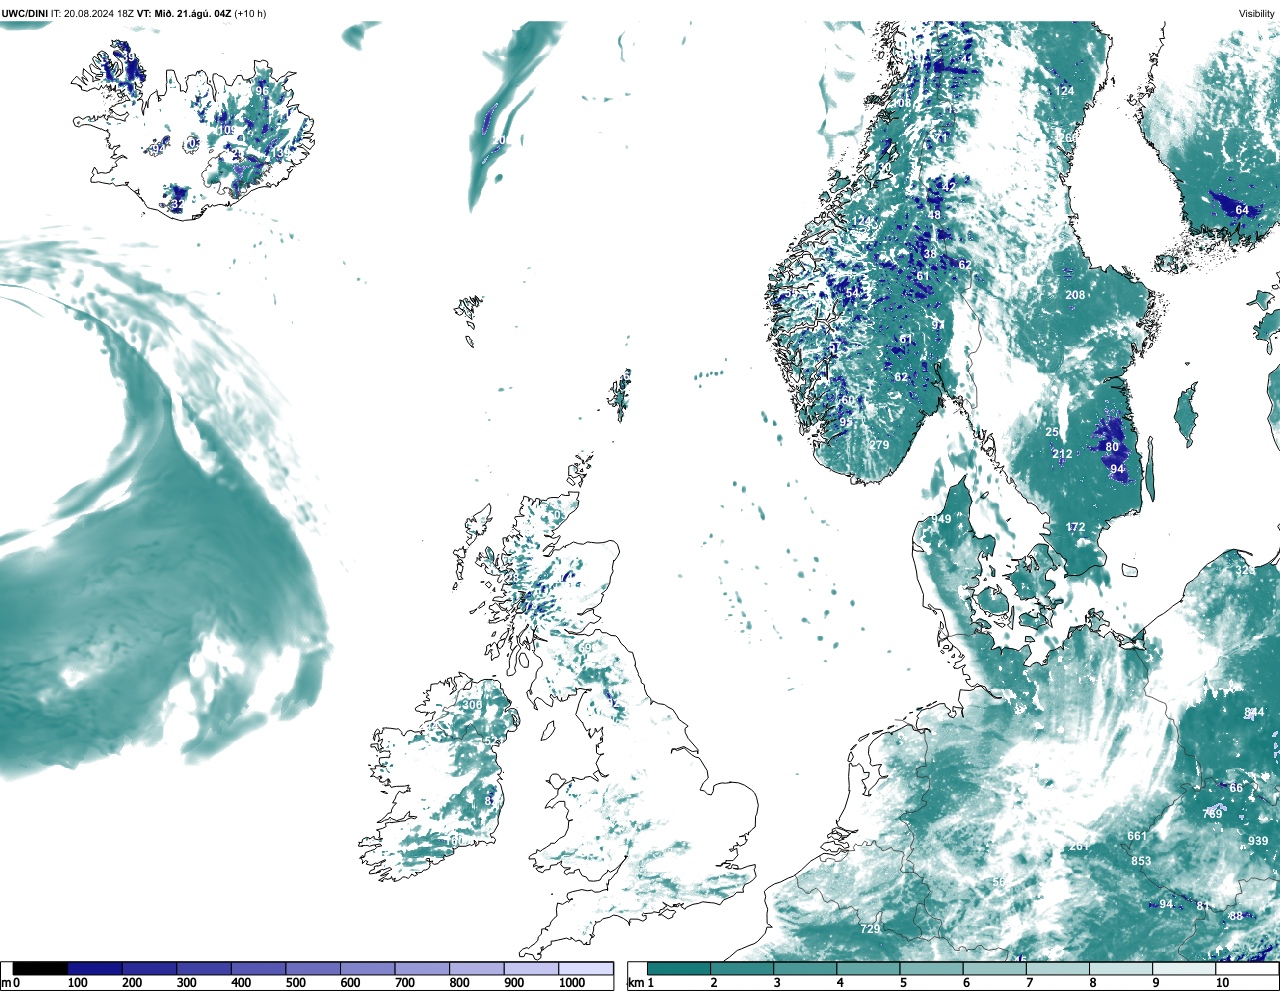The image size is (1280, 991).
Task: Click the 279 value in southern Norway
Action: [879, 445]
